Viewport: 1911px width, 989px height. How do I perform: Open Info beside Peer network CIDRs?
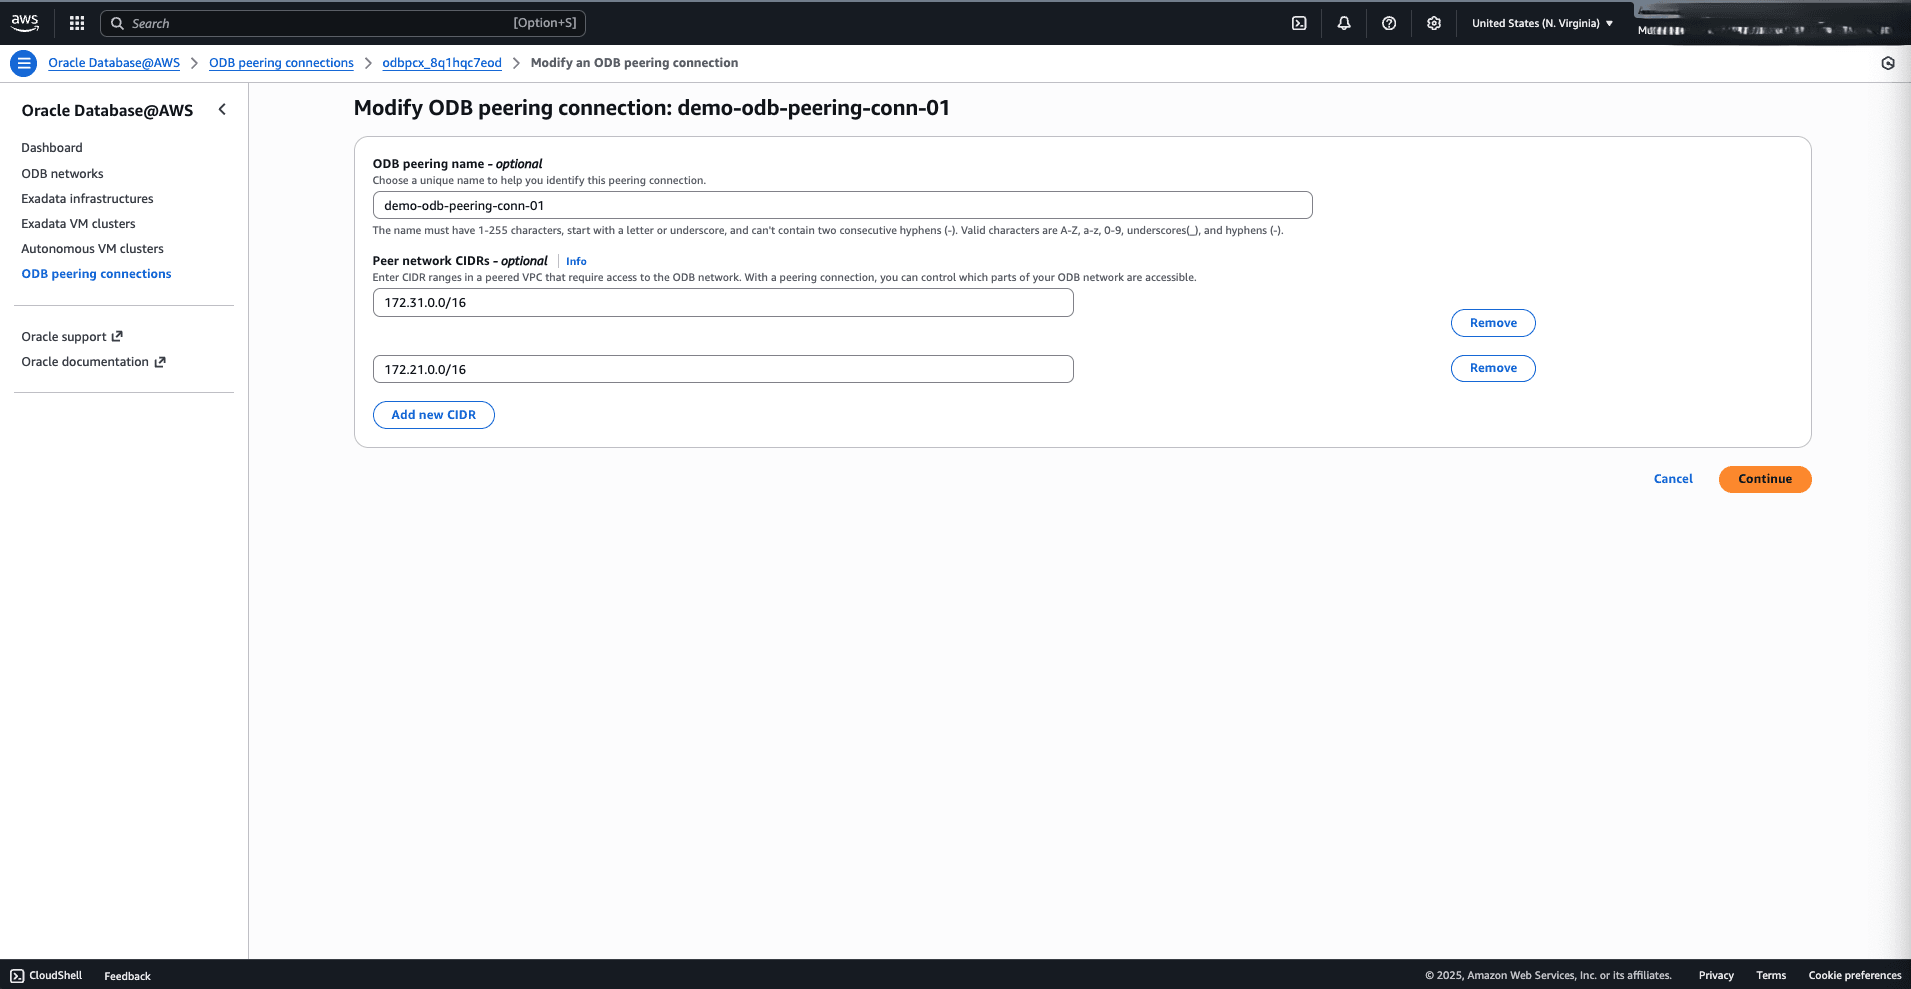point(575,261)
